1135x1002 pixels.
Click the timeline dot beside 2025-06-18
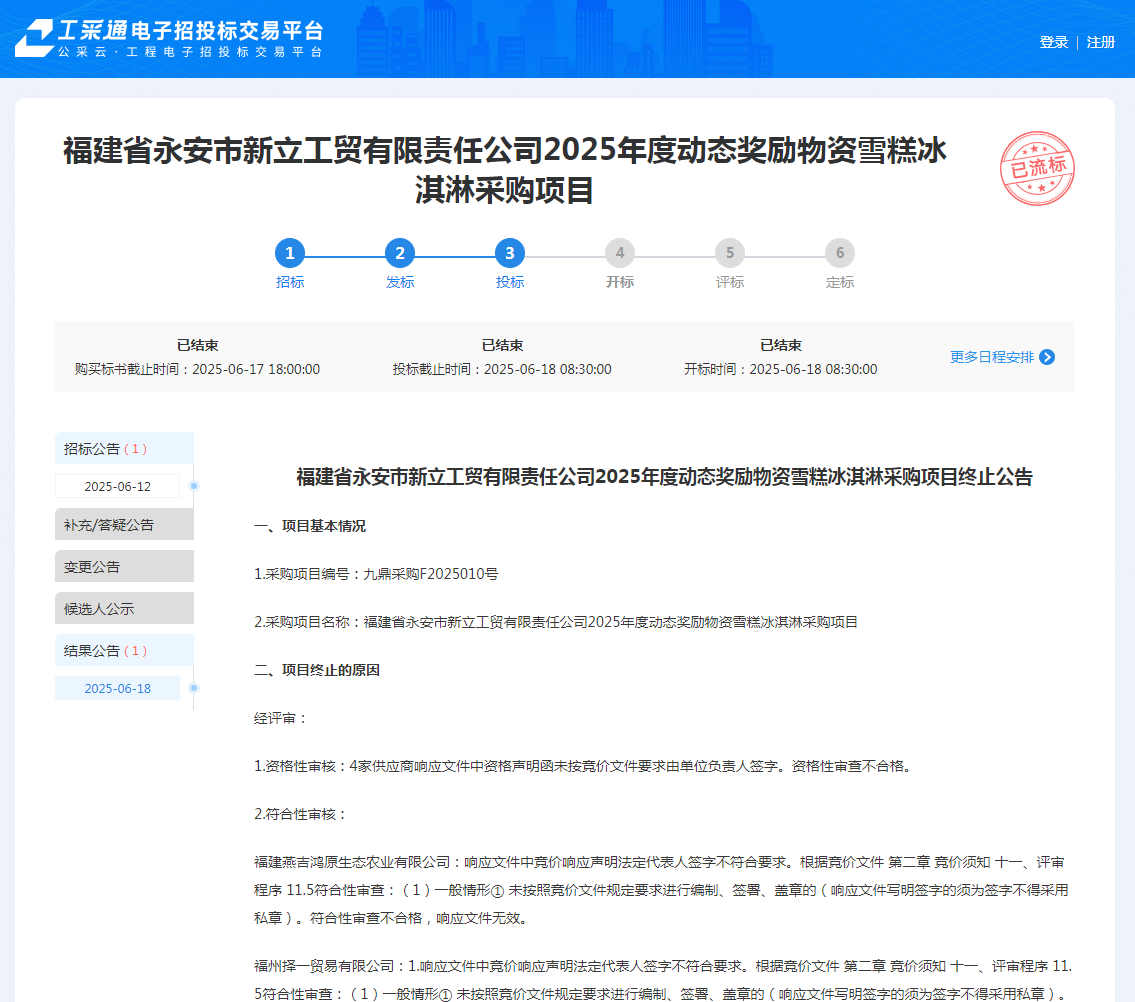coord(194,688)
